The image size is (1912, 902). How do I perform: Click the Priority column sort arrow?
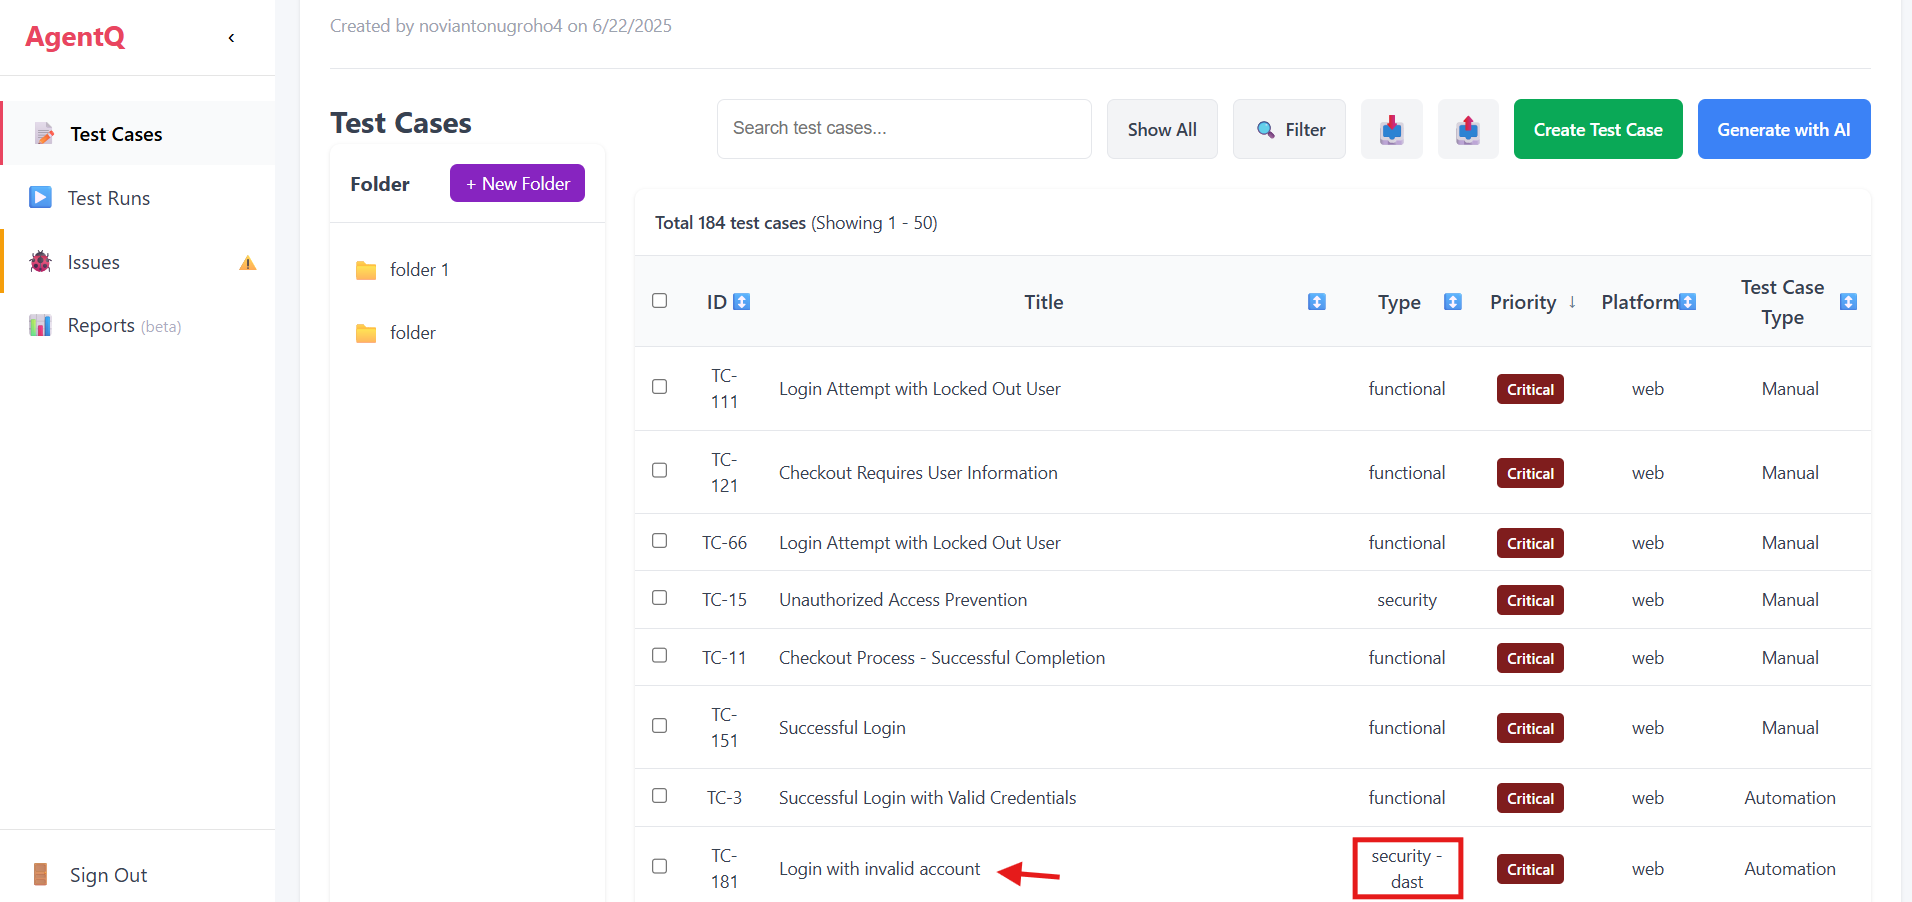(x=1572, y=302)
